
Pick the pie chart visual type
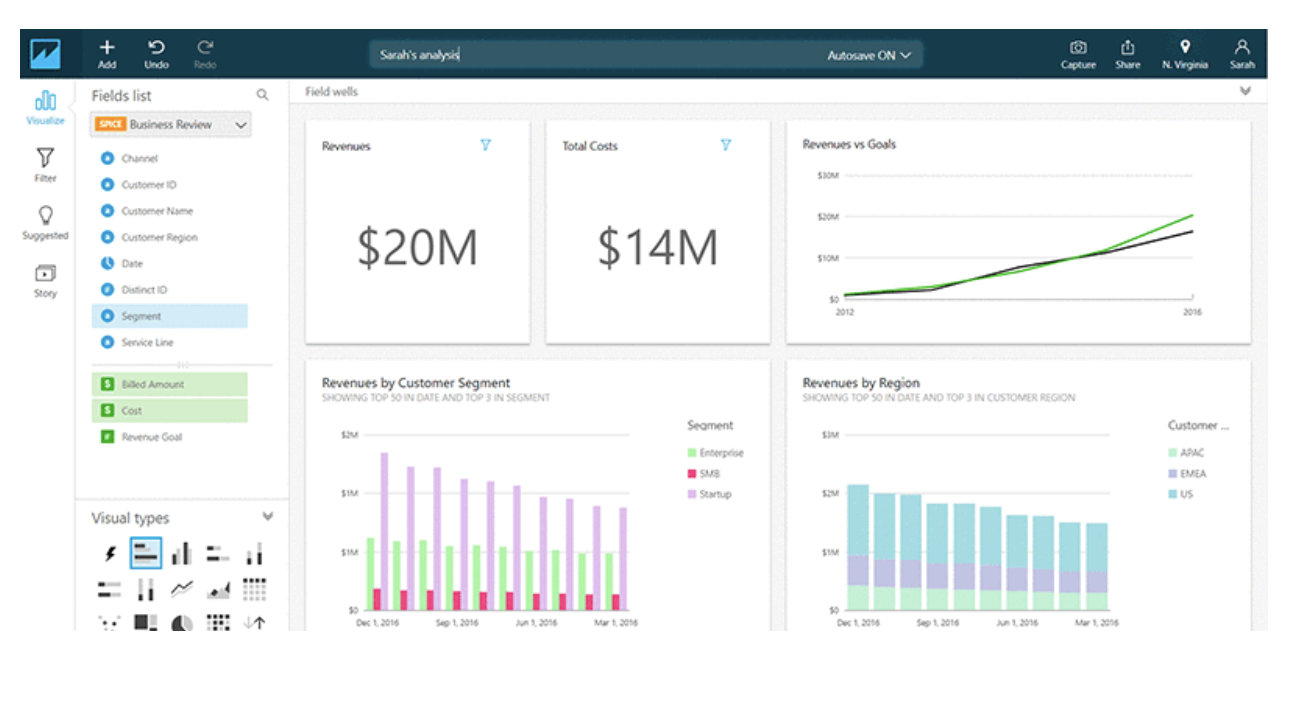tap(181, 623)
